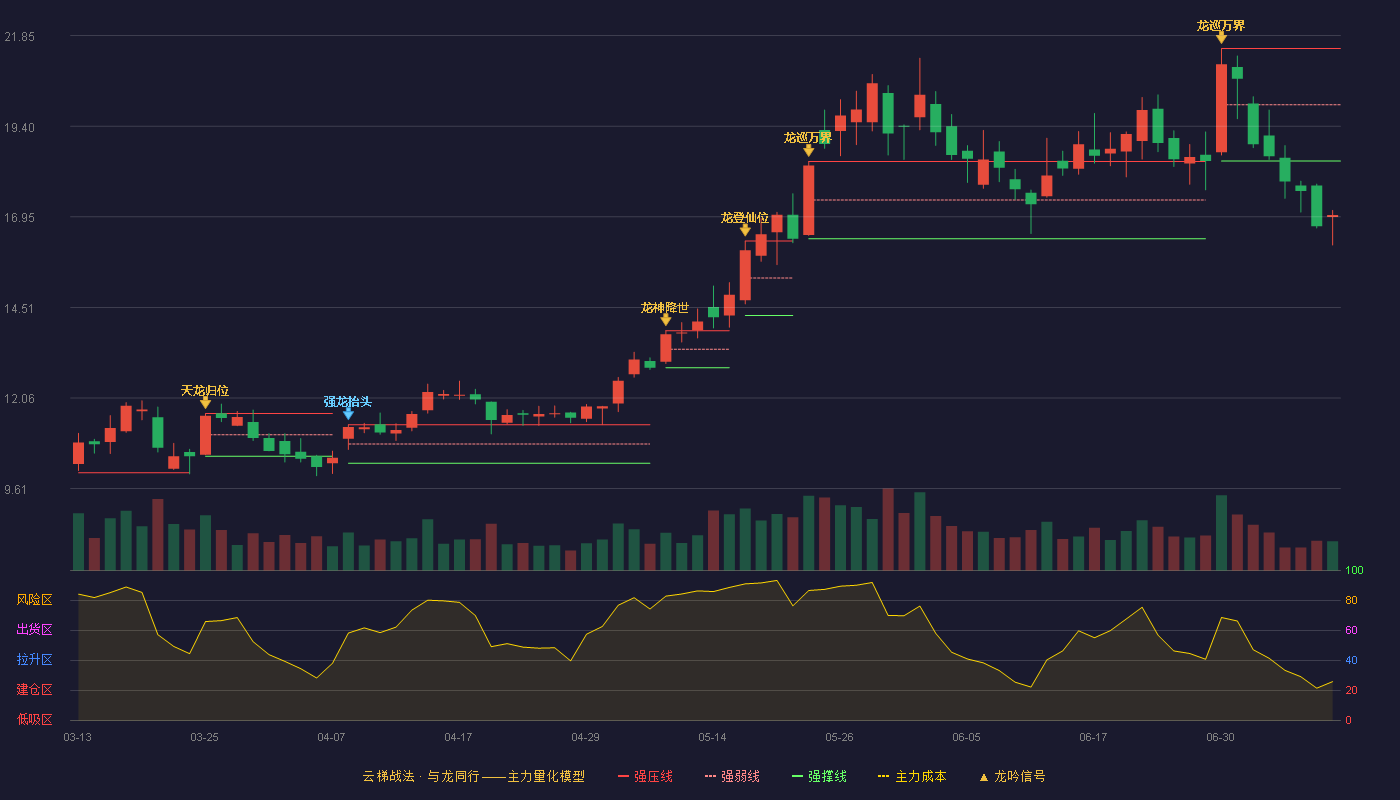Toggle the 龙吟信号 legend entry
The image size is (1400, 800).
1011,776
